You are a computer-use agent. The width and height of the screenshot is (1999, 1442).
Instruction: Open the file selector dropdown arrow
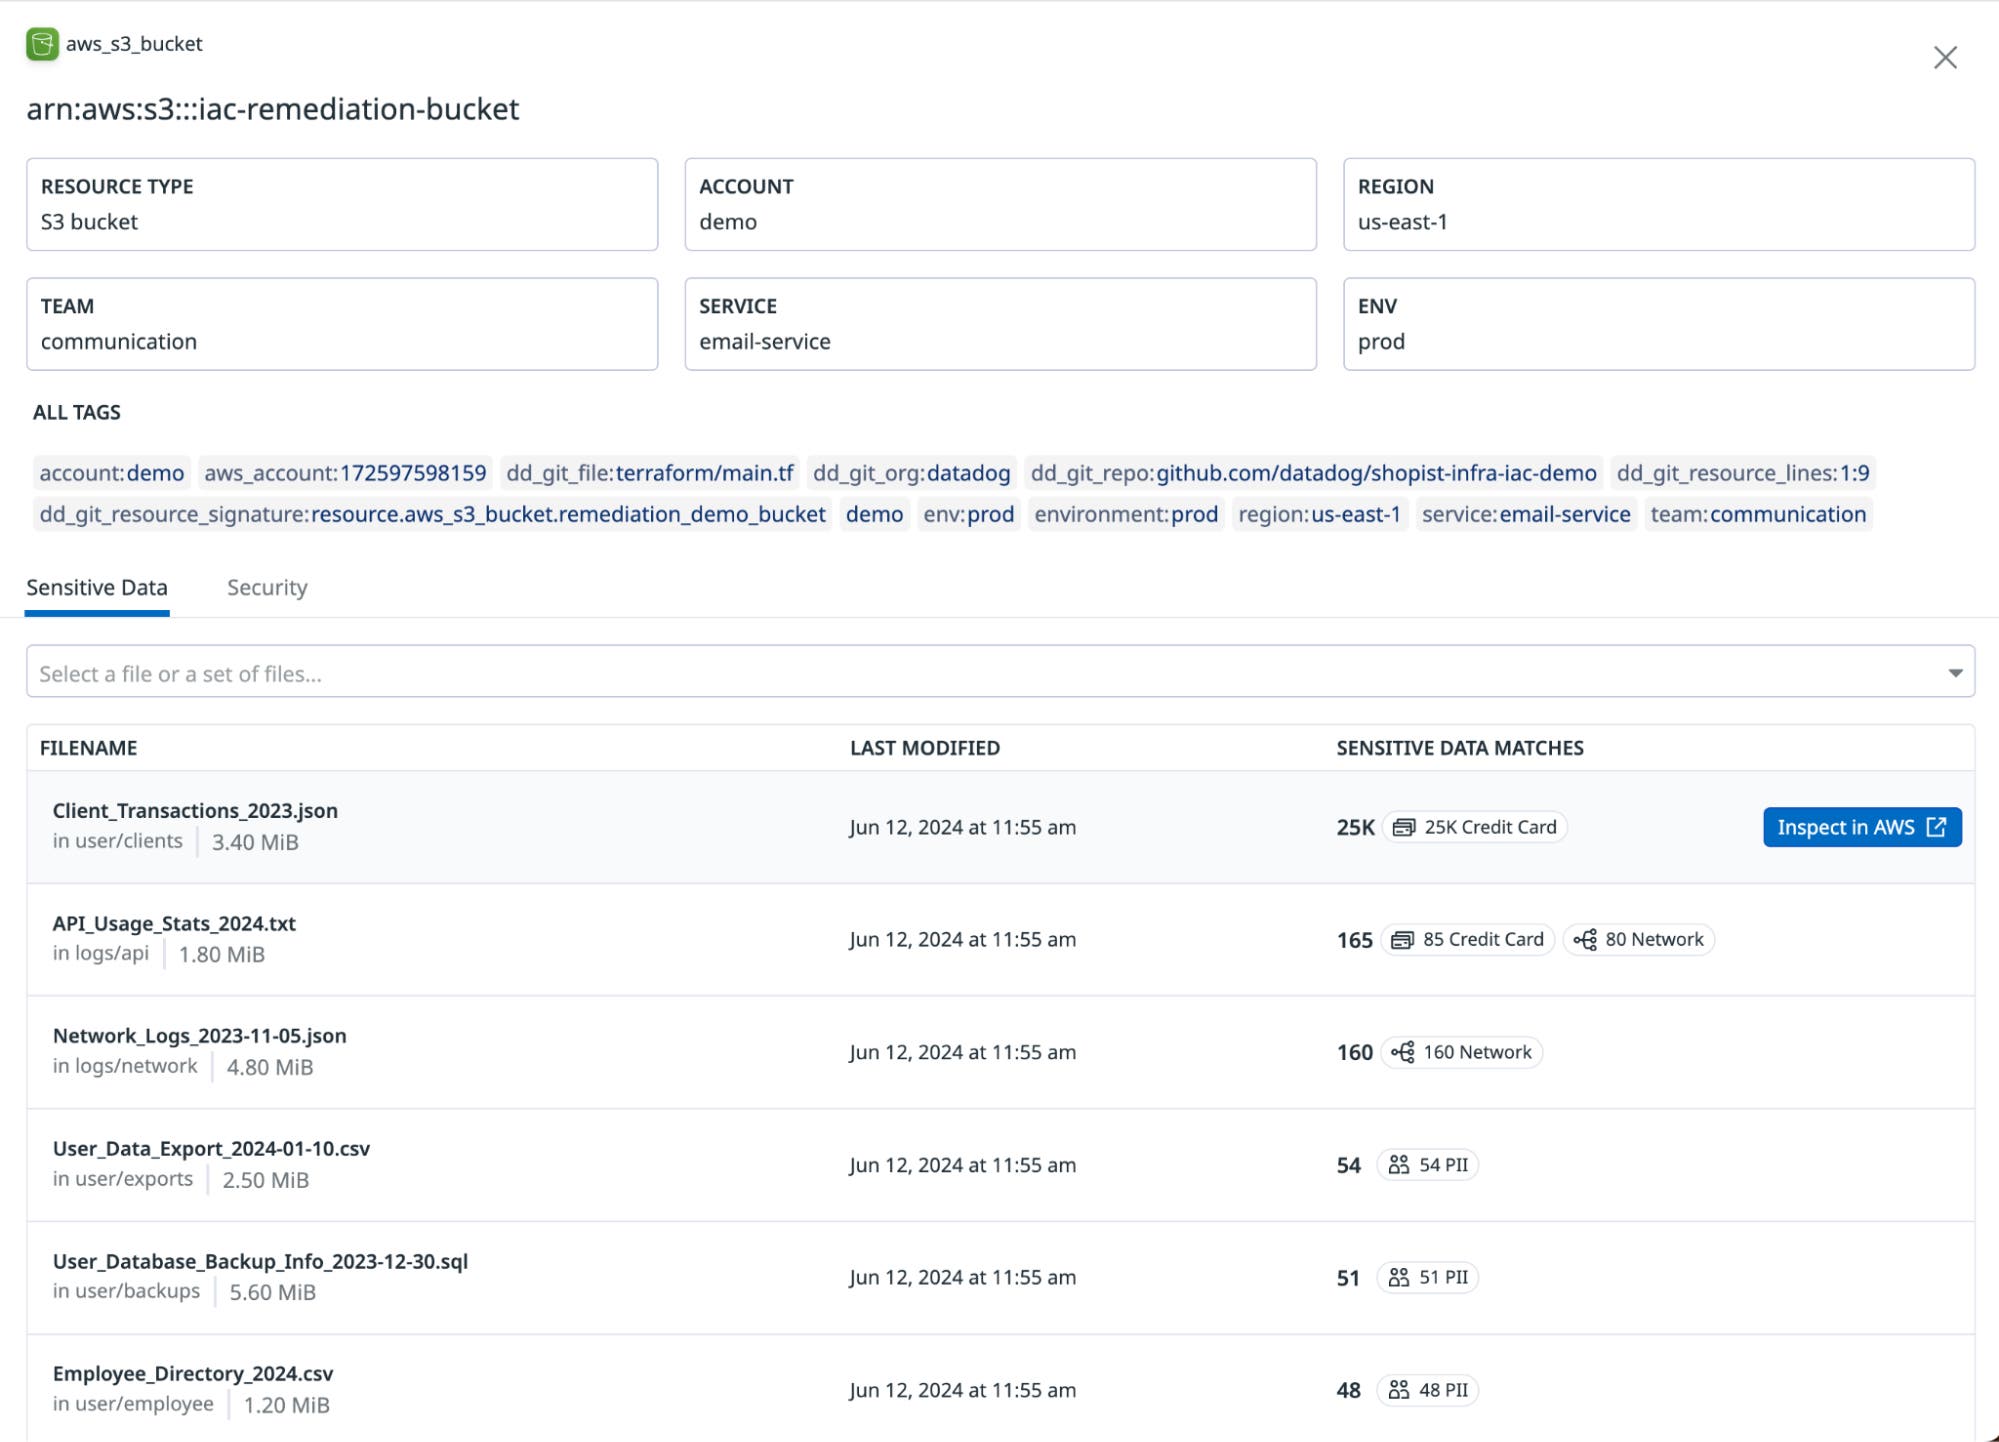pyautogui.click(x=1954, y=673)
